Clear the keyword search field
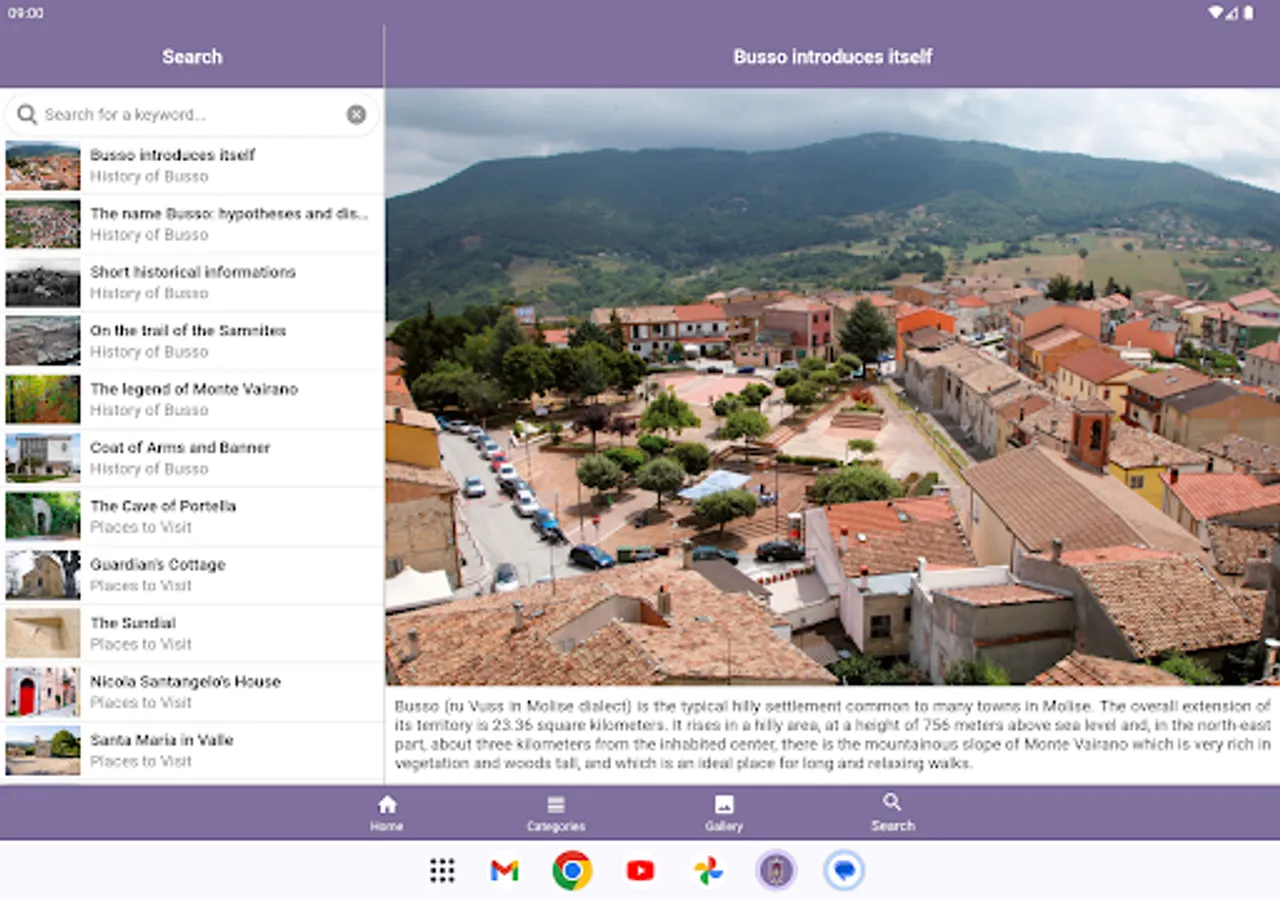This screenshot has height=900, width=1280. (x=356, y=115)
